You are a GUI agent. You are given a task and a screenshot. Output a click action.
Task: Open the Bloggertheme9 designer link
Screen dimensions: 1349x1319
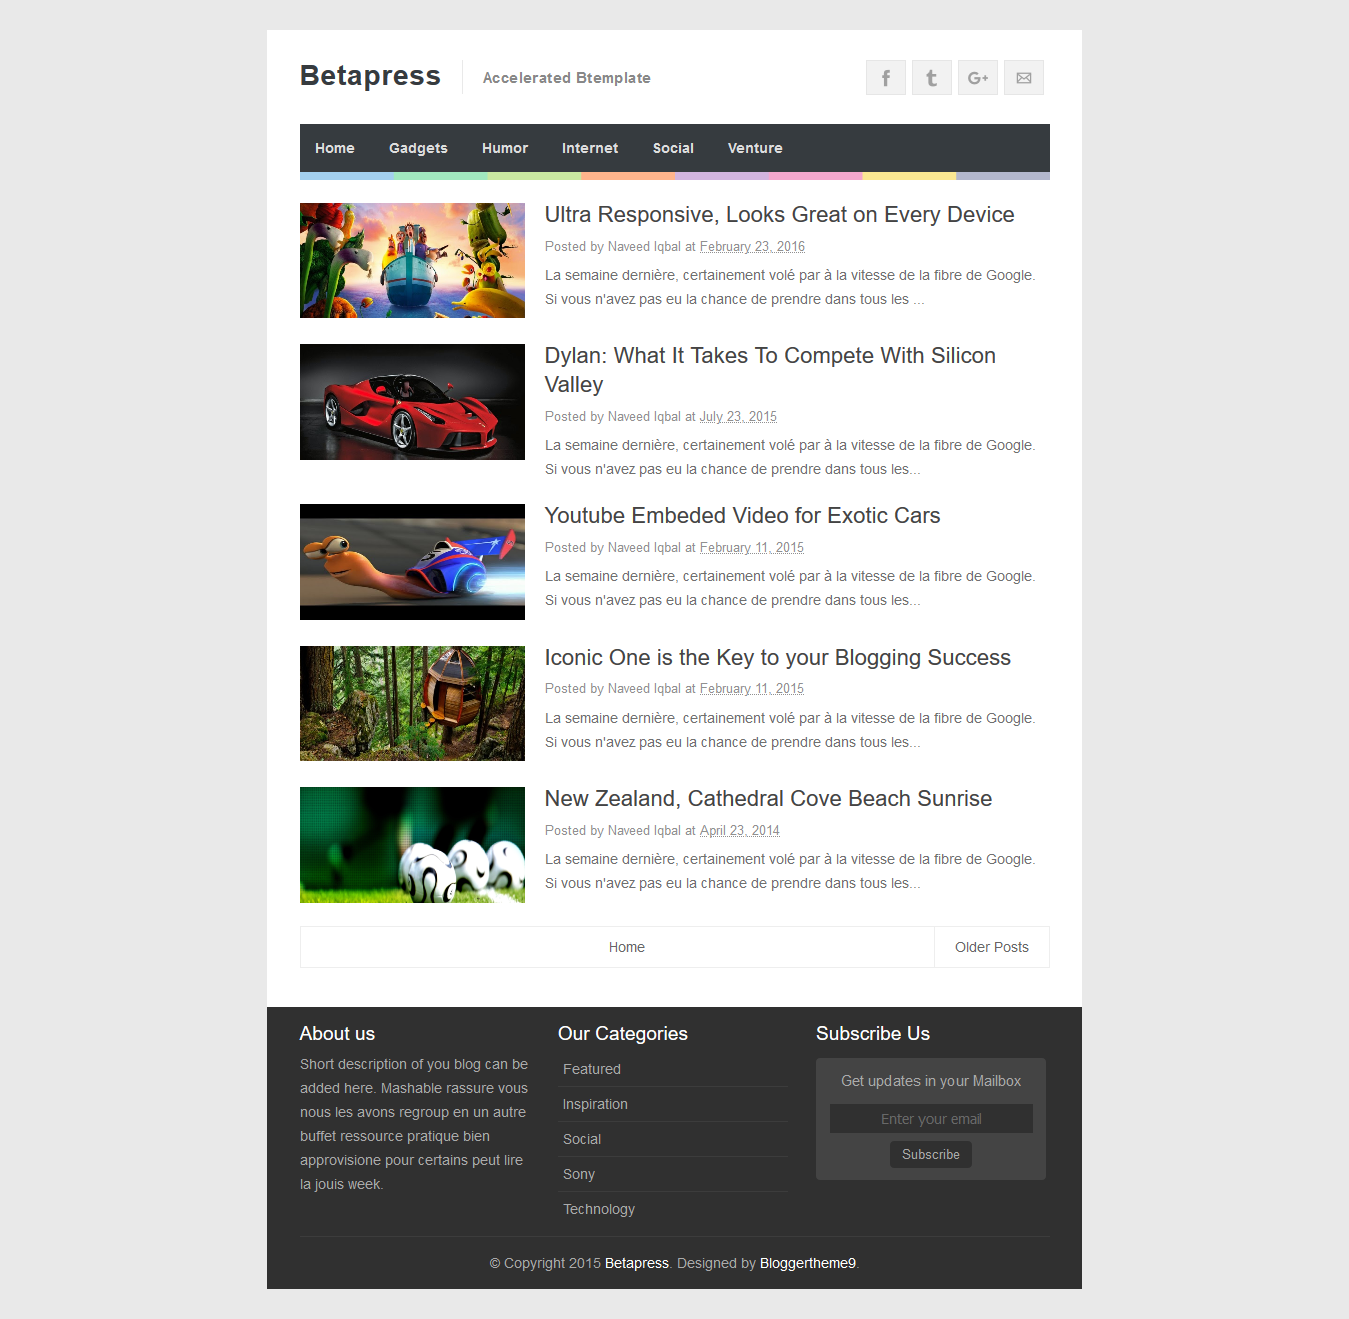pyautogui.click(x=808, y=1263)
